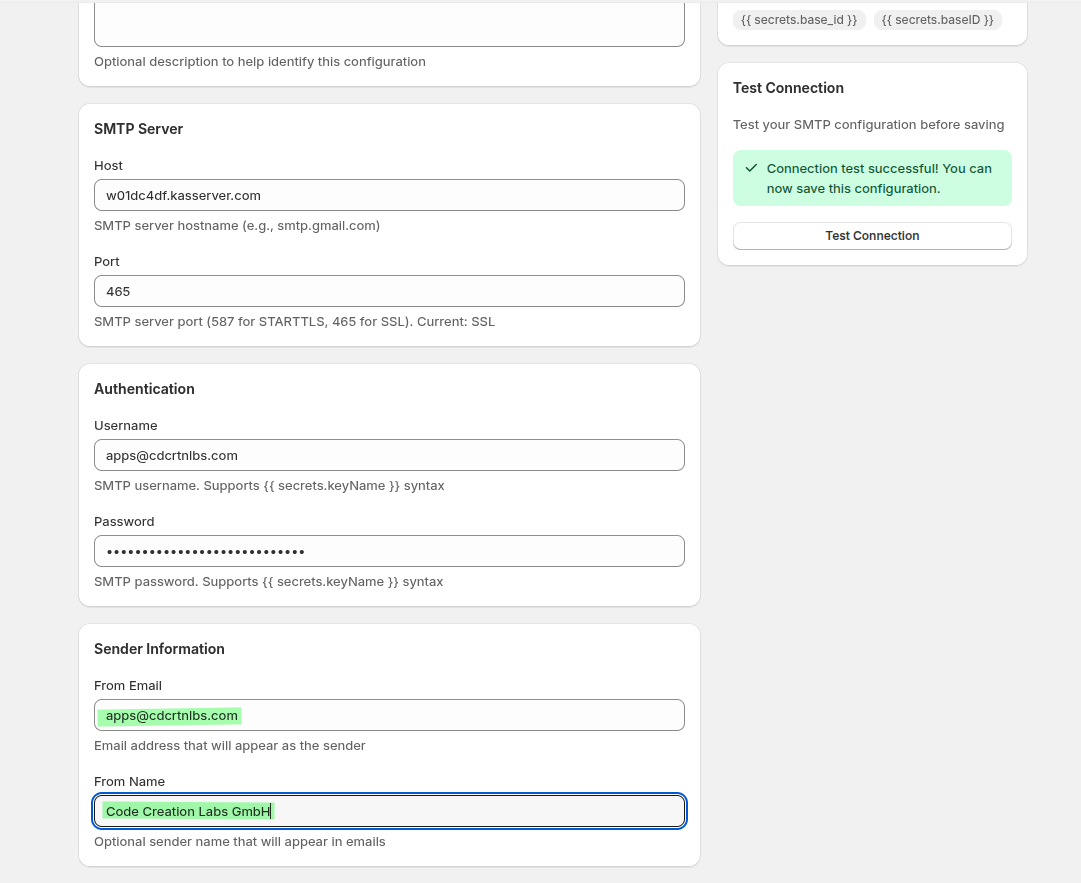Click the {{ secrets.base_id }} chip
This screenshot has height=883, width=1081.
click(x=799, y=20)
